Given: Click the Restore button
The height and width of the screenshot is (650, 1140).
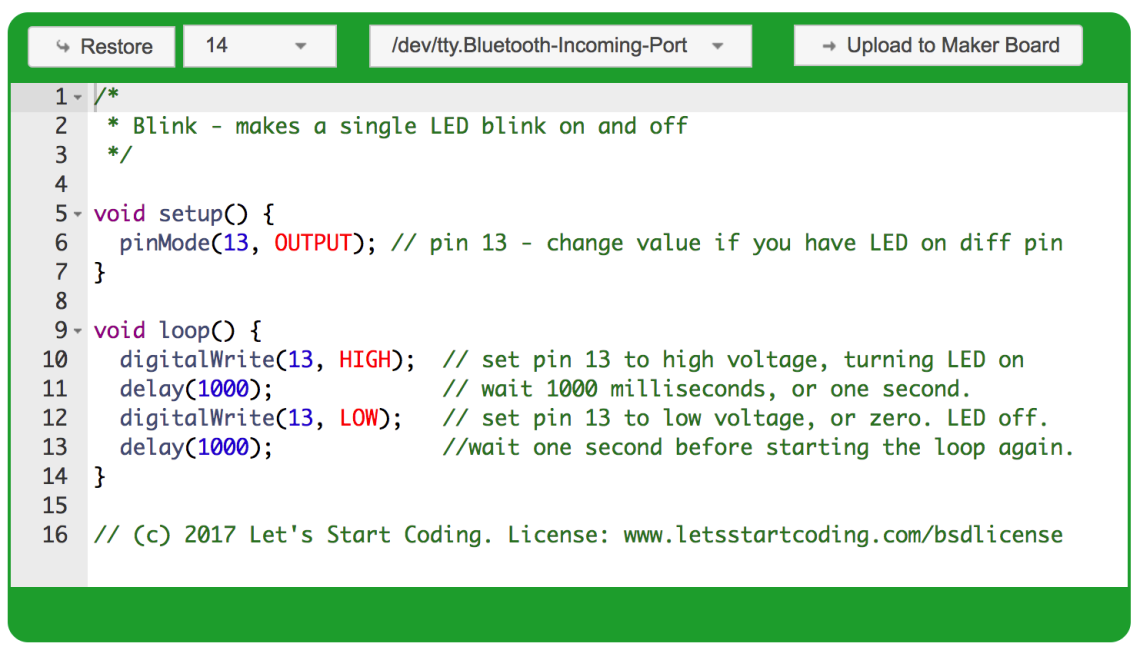Looking at the screenshot, I should pos(100,45).
